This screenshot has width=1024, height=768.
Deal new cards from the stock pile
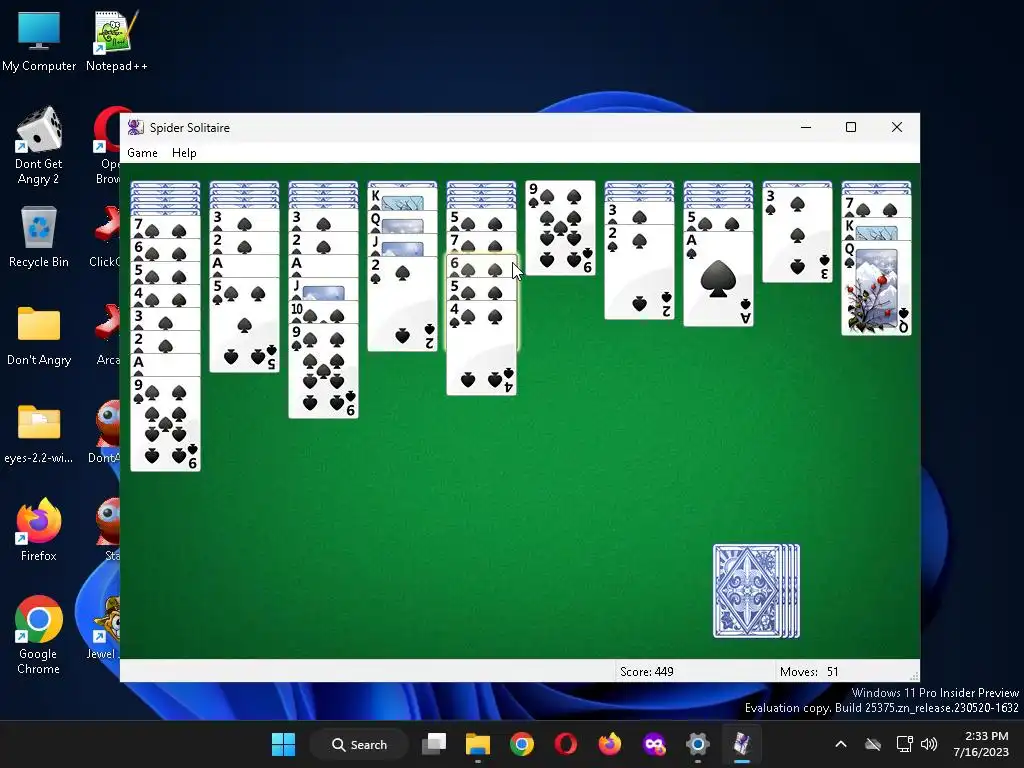(x=756, y=591)
